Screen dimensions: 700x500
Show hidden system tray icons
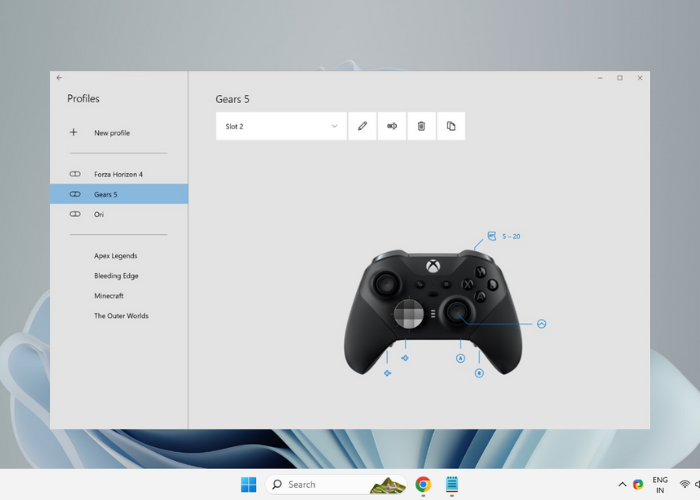622,484
